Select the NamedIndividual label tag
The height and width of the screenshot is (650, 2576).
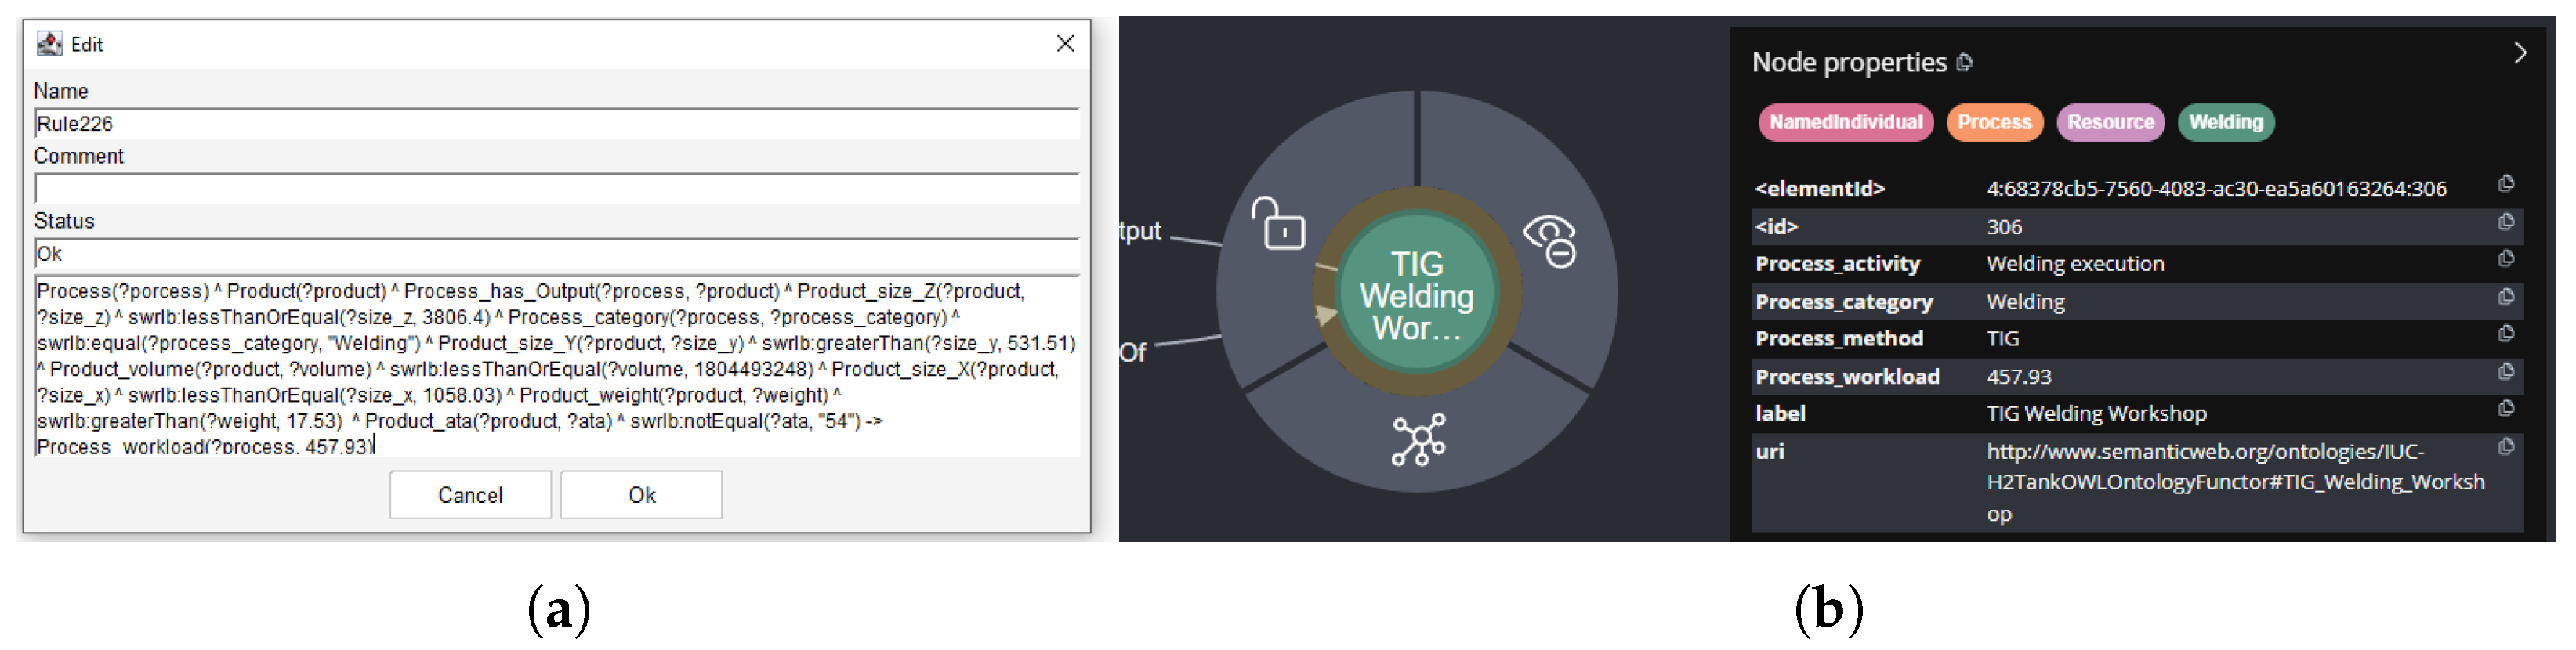tap(1845, 122)
